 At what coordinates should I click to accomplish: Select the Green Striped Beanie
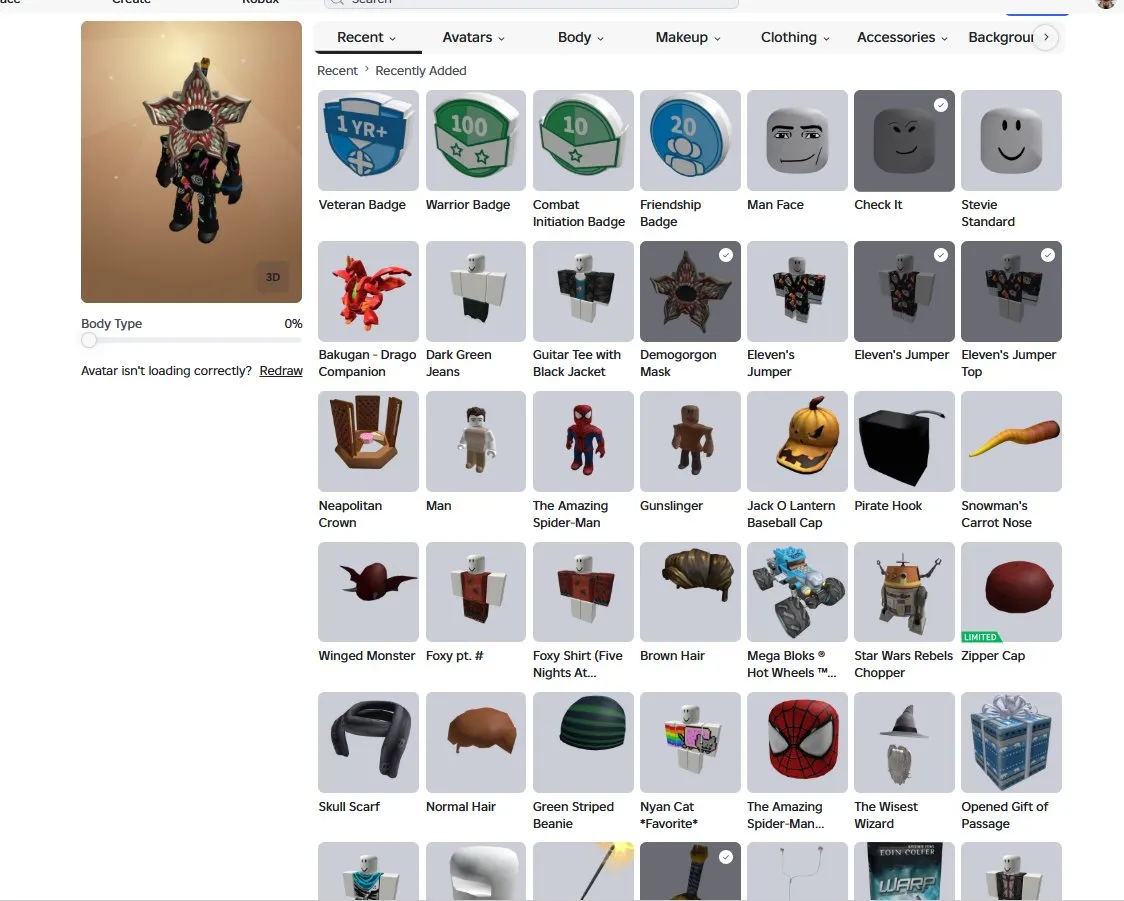583,743
